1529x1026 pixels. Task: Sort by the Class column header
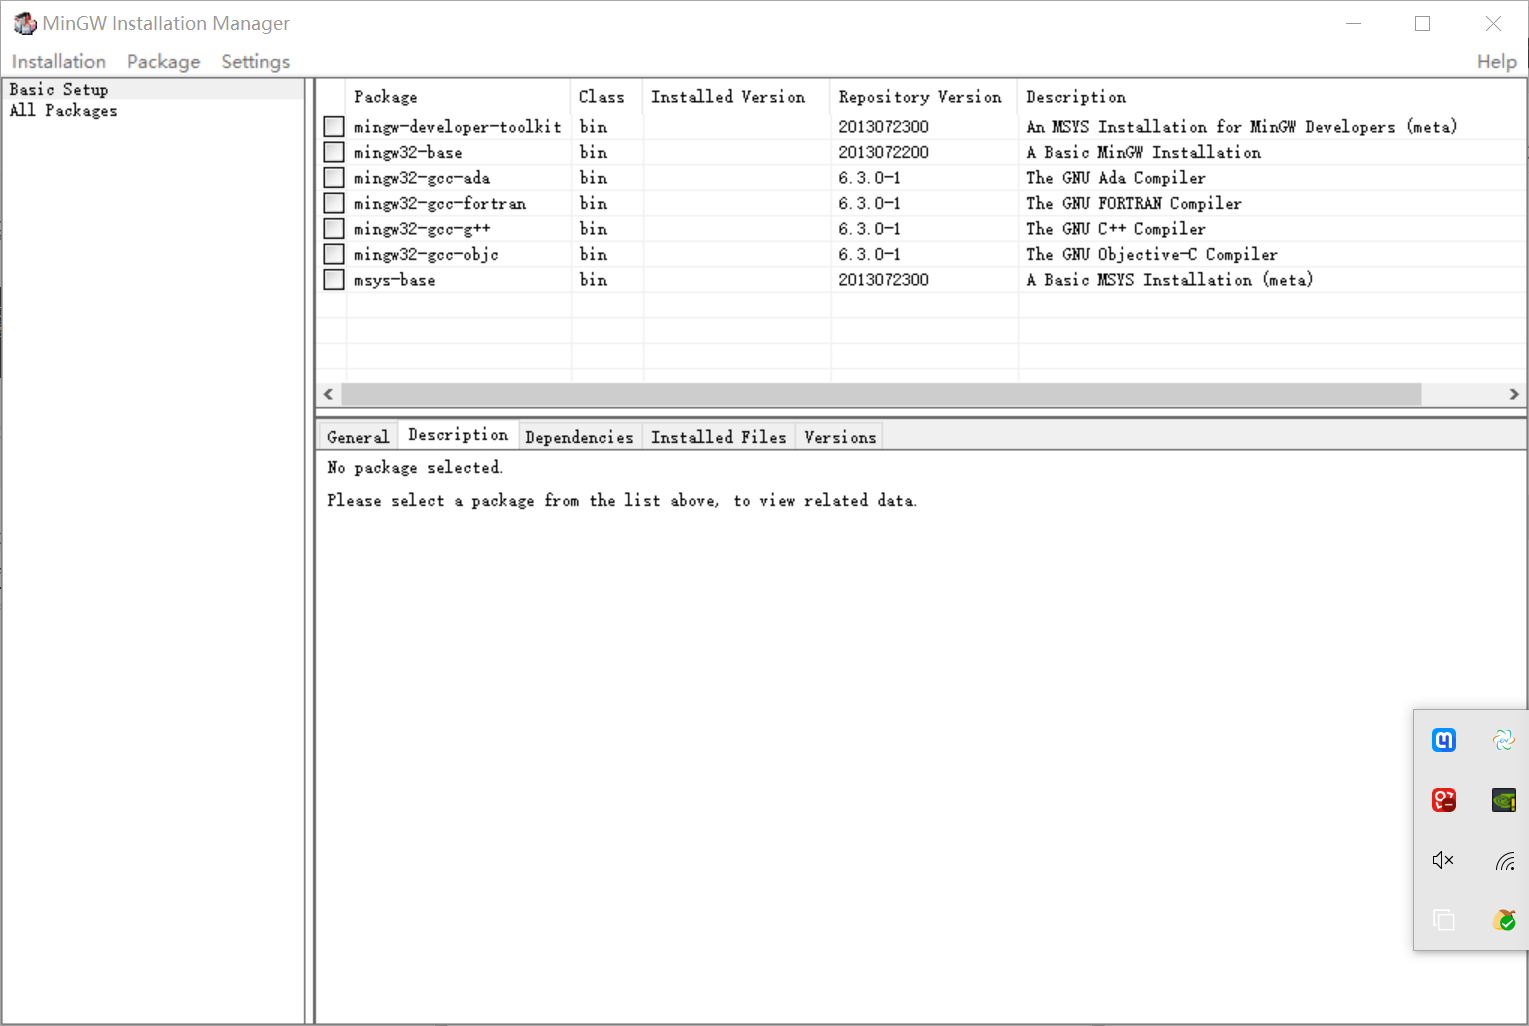(x=606, y=97)
